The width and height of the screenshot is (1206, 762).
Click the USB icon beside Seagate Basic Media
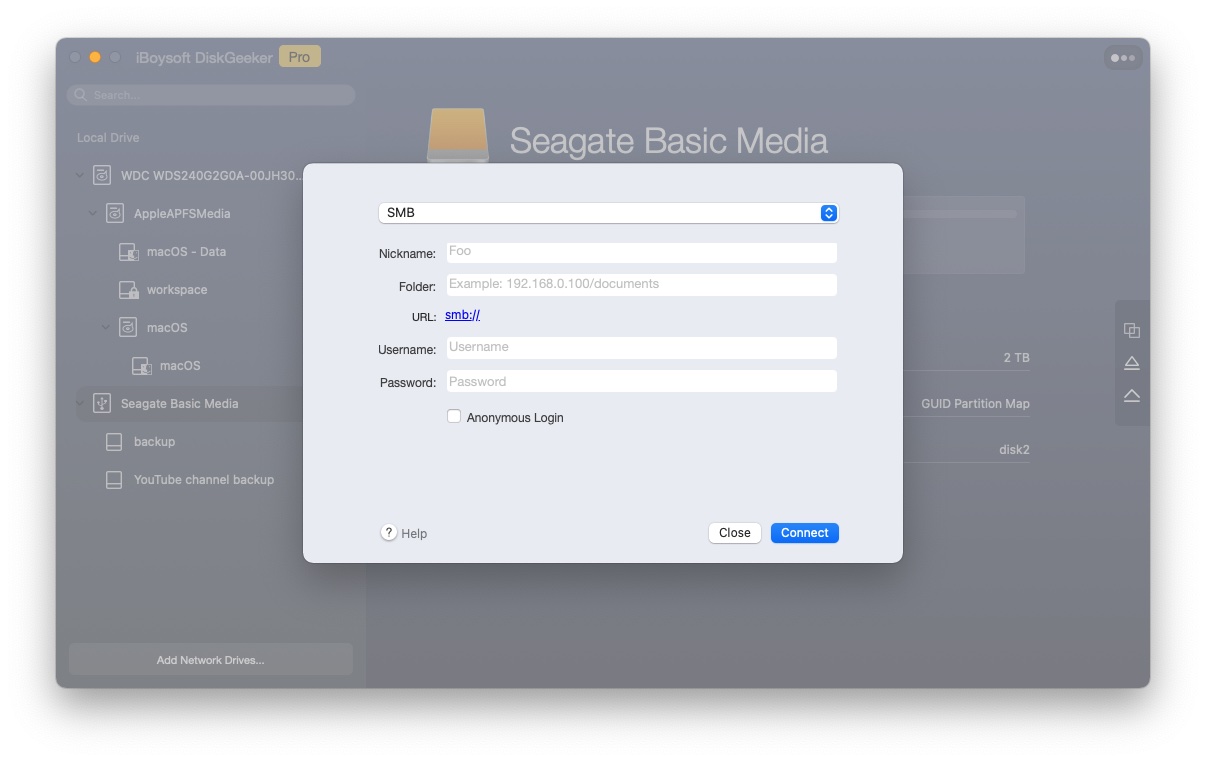[x=102, y=403]
